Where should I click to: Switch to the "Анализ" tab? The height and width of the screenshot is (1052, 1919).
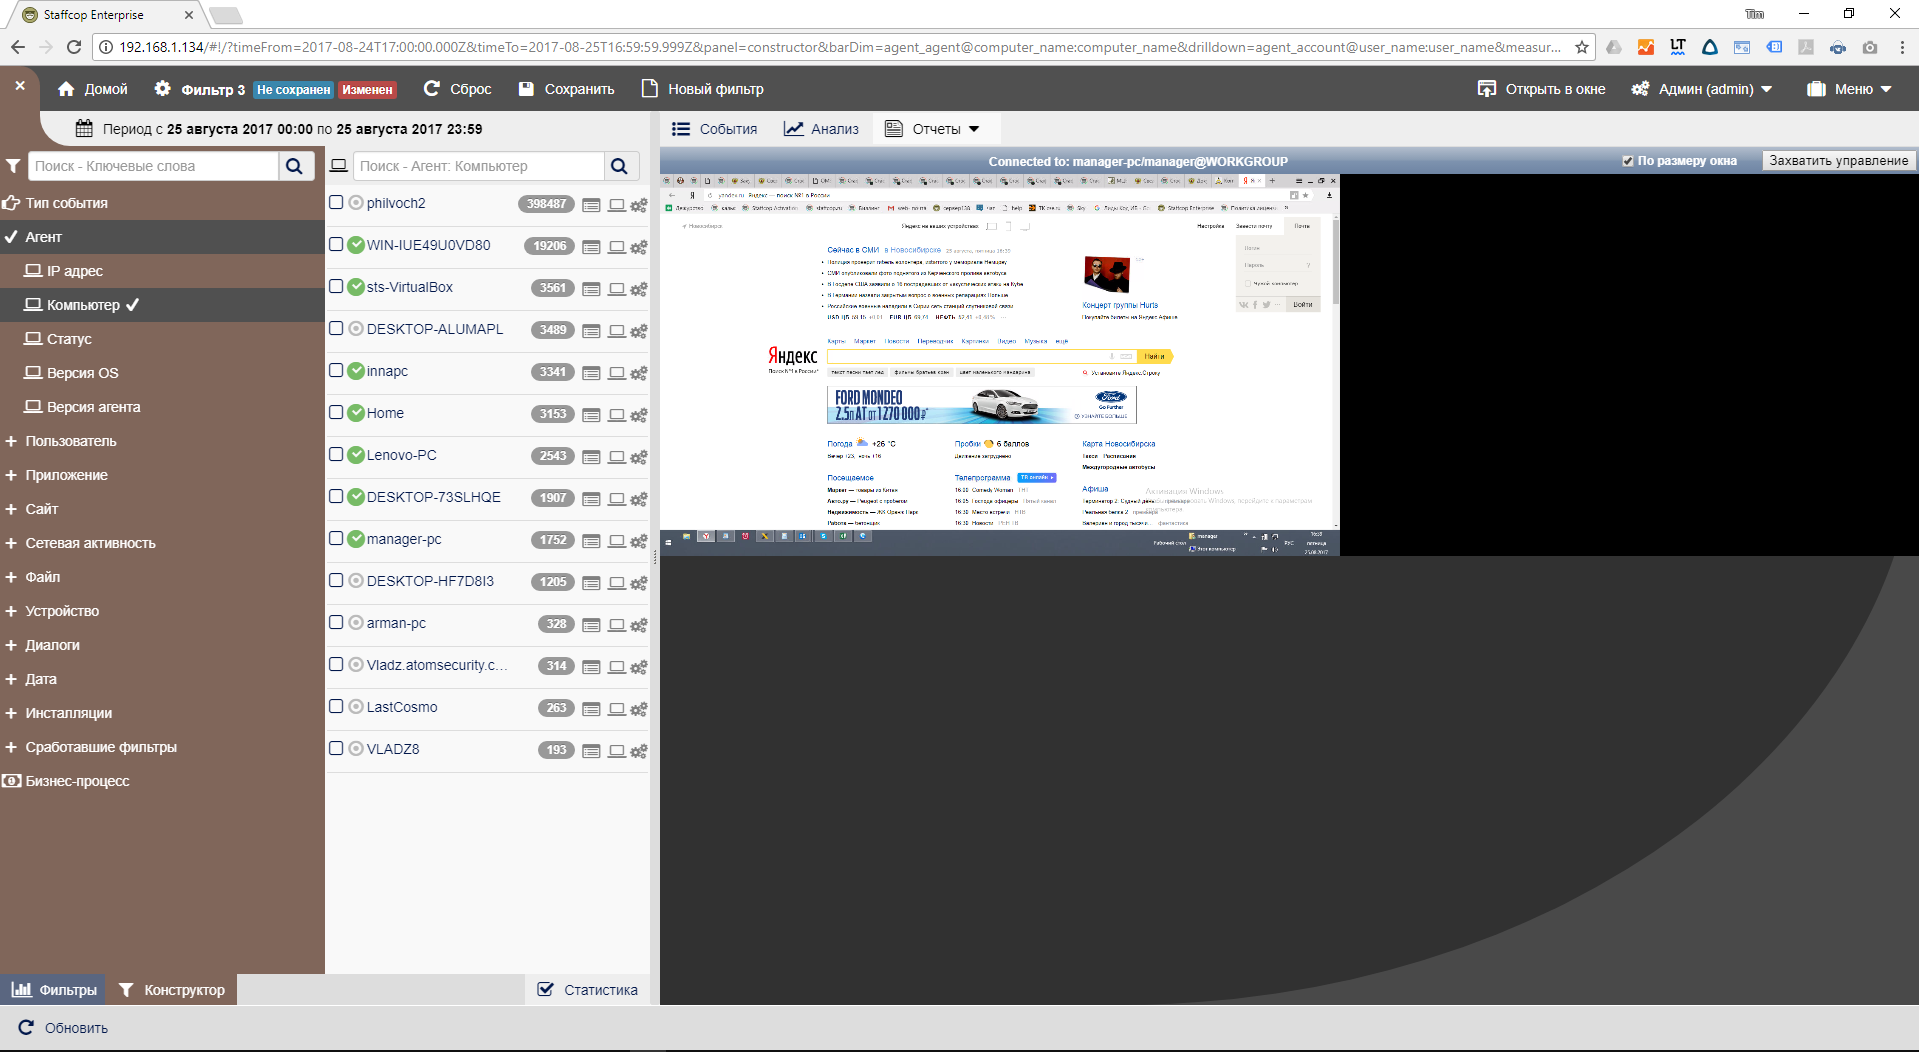click(x=821, y=129)
